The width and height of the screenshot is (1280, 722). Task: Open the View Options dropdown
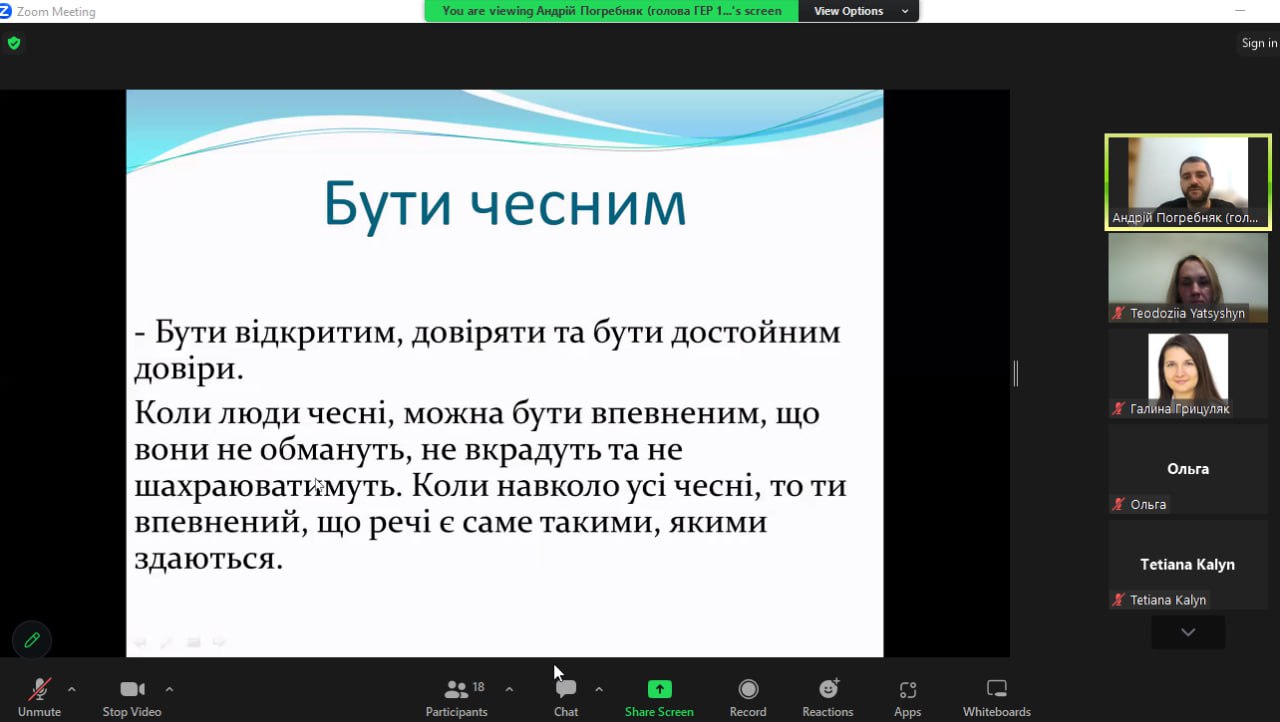[x=860, y=11]
